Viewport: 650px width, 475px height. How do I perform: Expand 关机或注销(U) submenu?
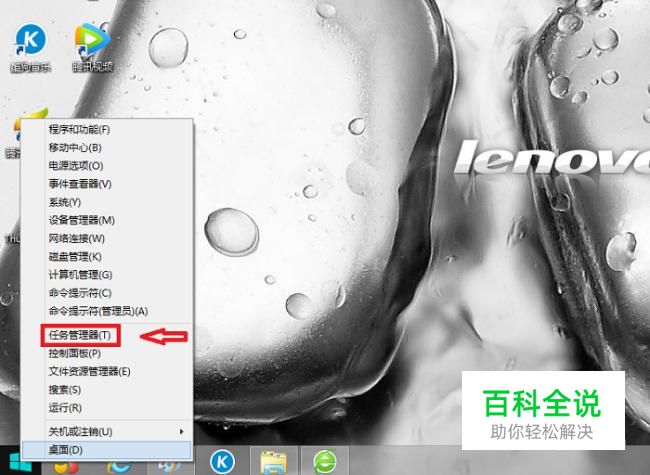coord(107,431)
